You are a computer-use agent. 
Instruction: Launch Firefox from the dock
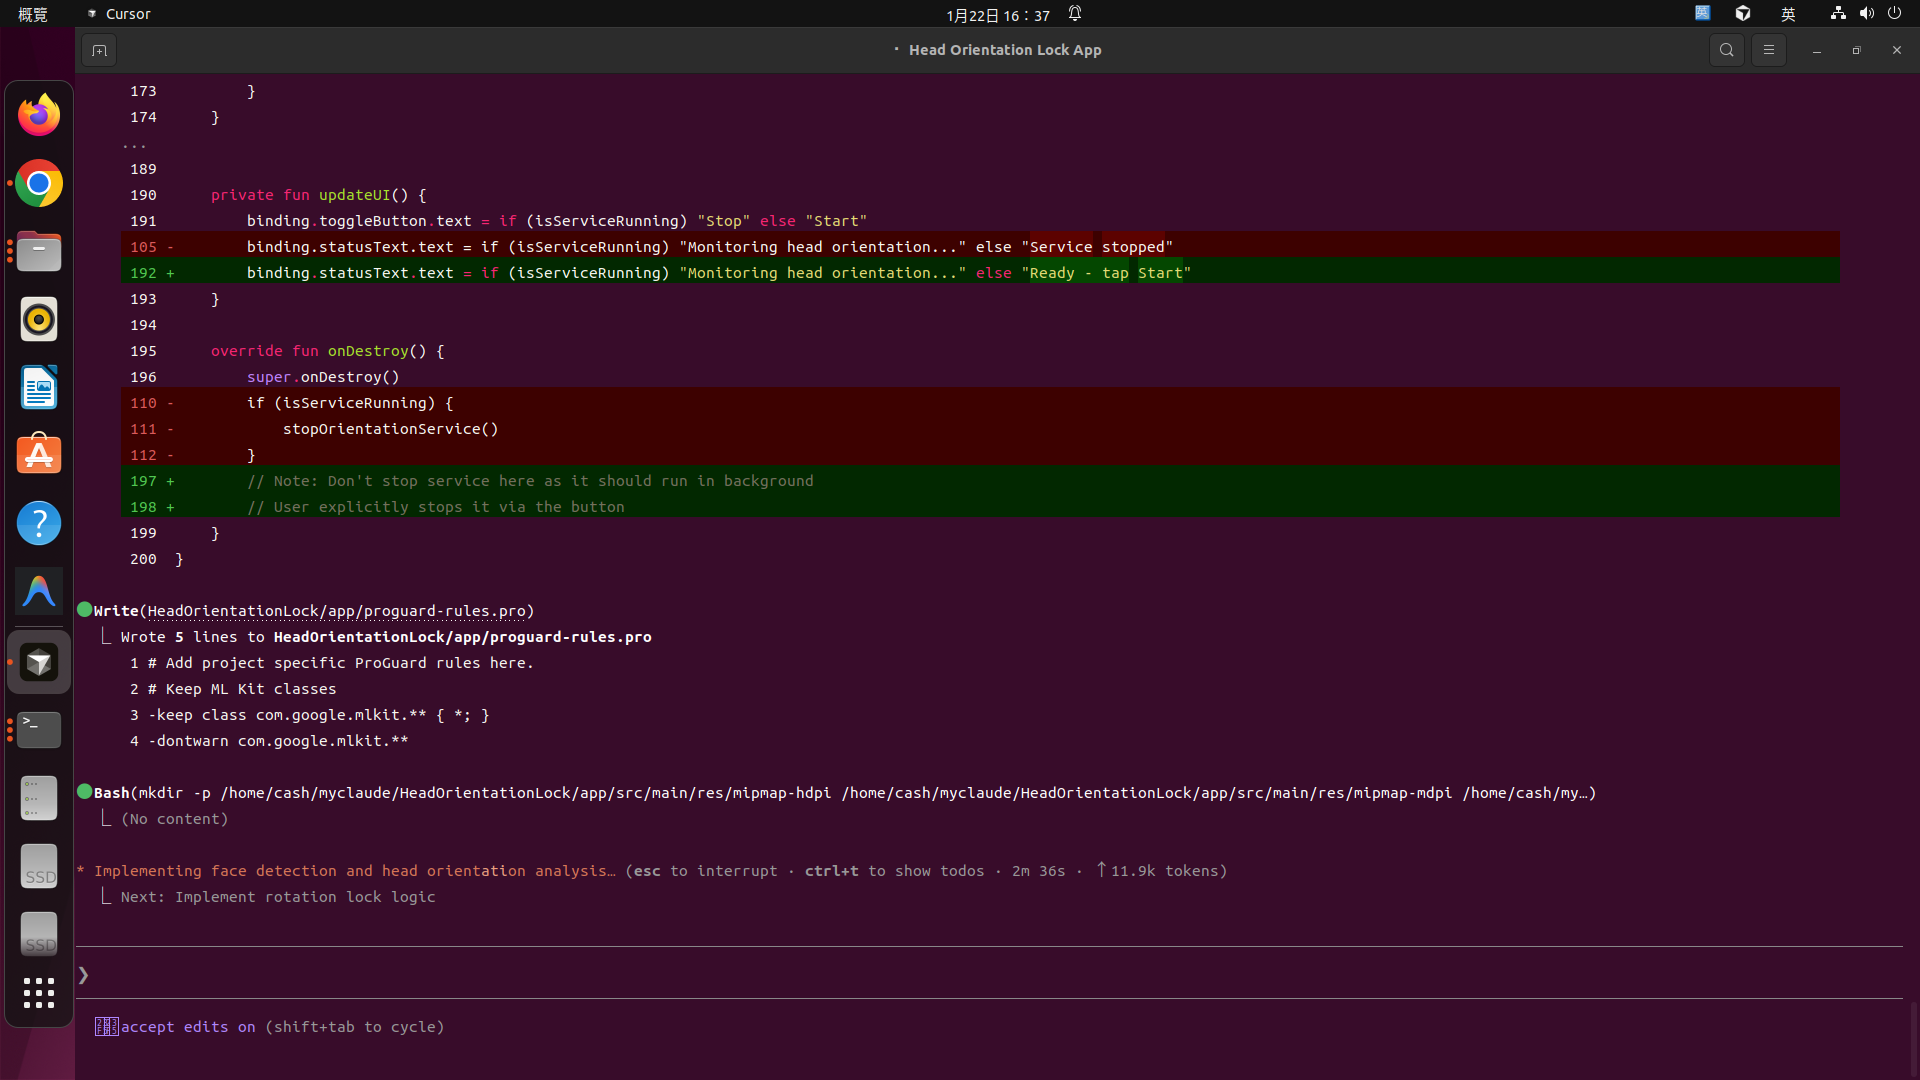(x=39, y=115)
